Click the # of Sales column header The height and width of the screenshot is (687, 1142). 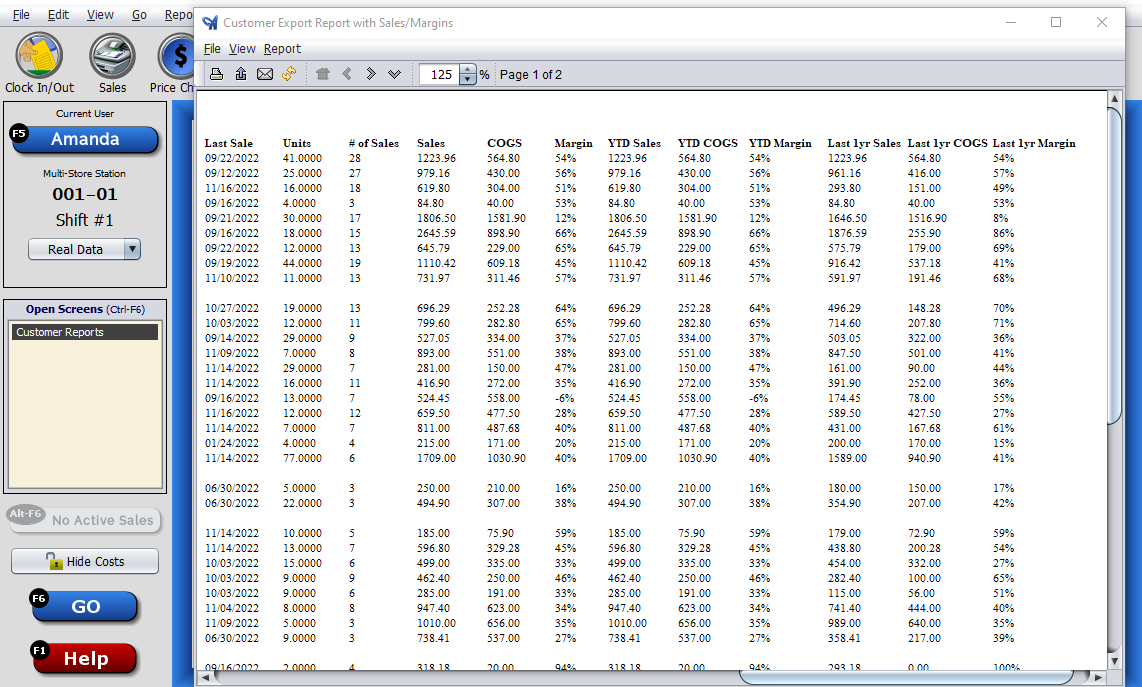click(x=374, y=144)
